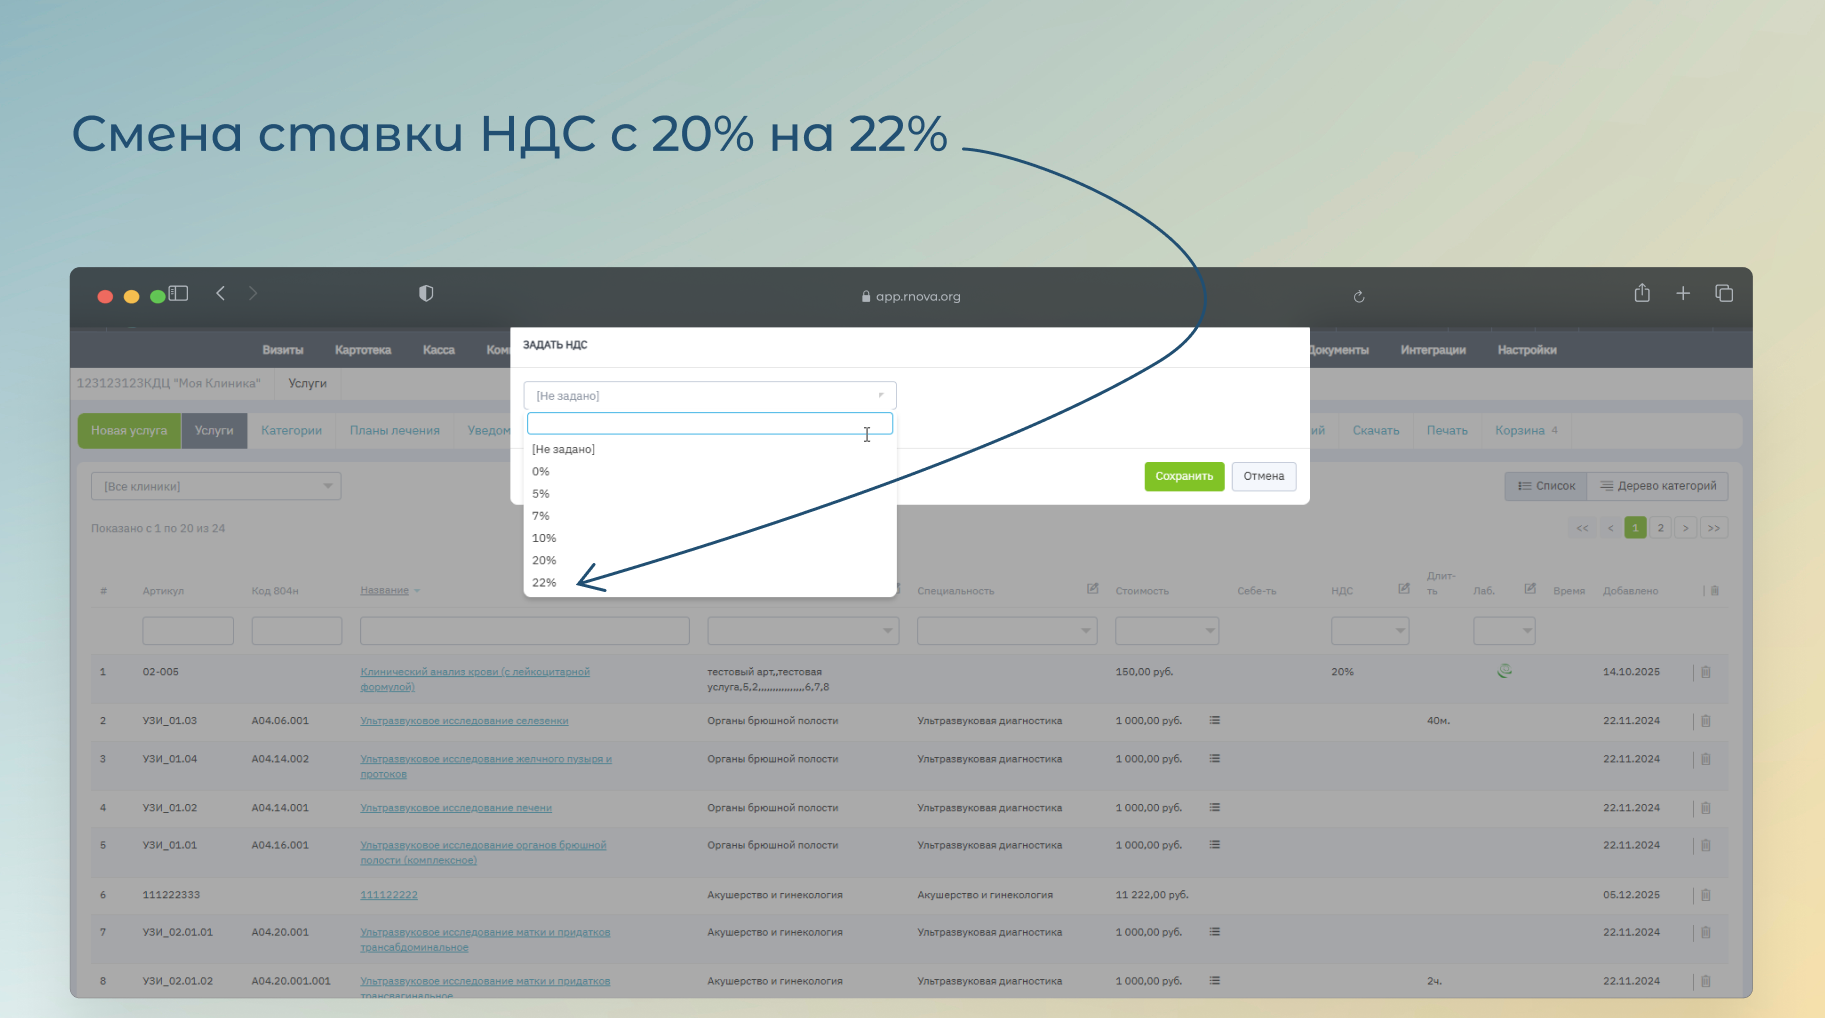Open the [Все клиники] clinic filter dropdown

coord(216,487)
